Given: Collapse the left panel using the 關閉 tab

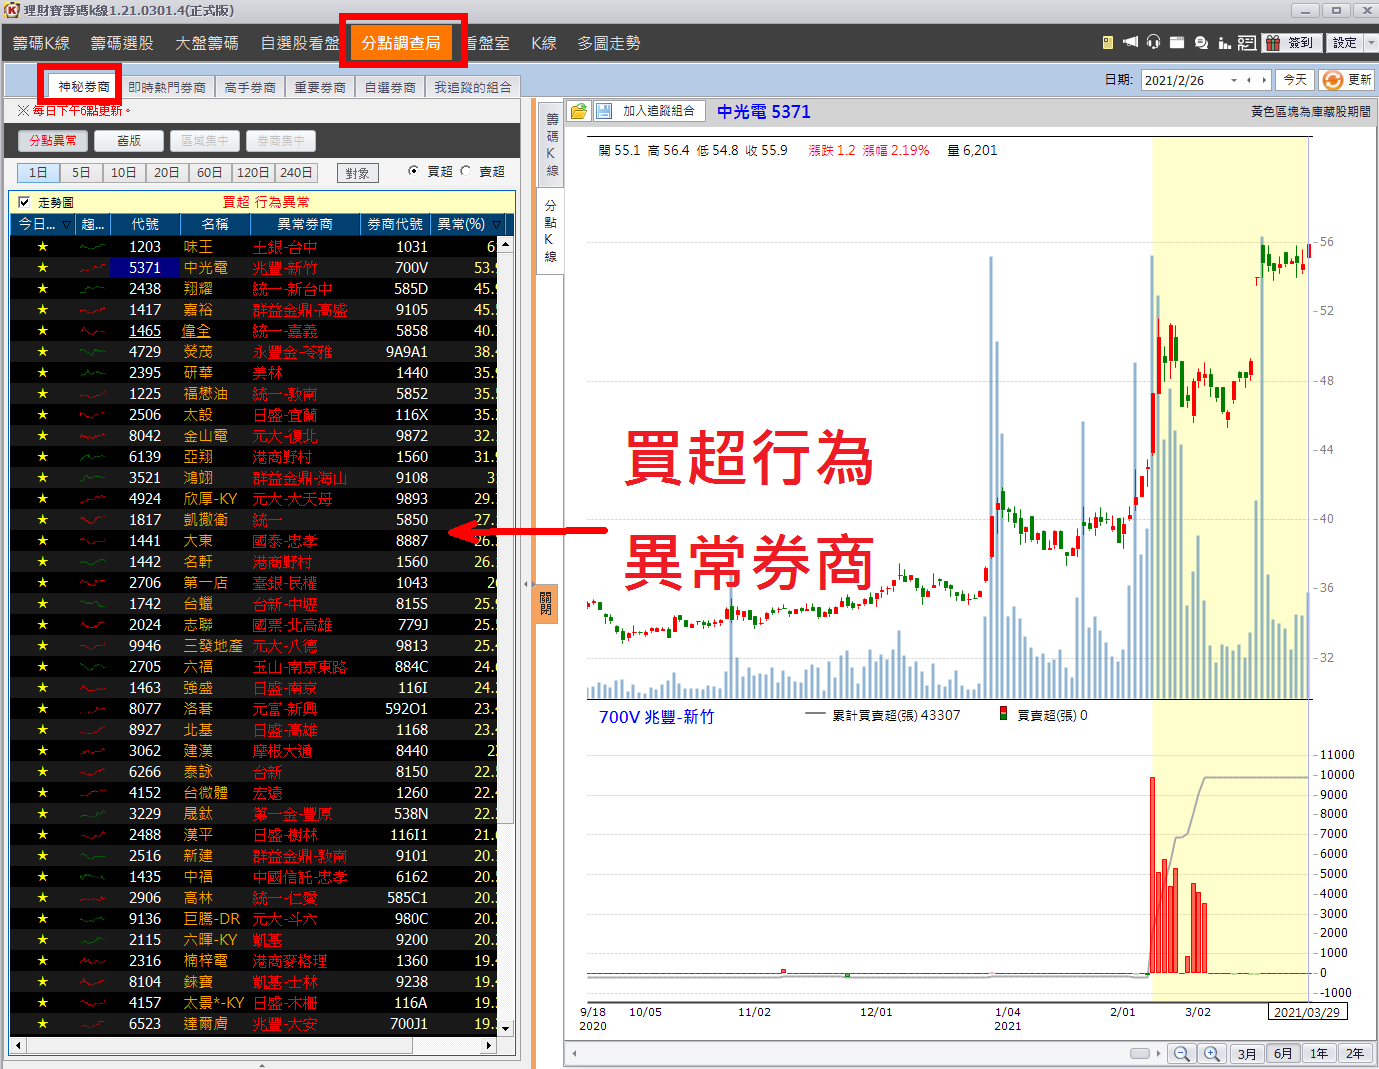Looking at the screenshot, I should click(x=546, y=603).
